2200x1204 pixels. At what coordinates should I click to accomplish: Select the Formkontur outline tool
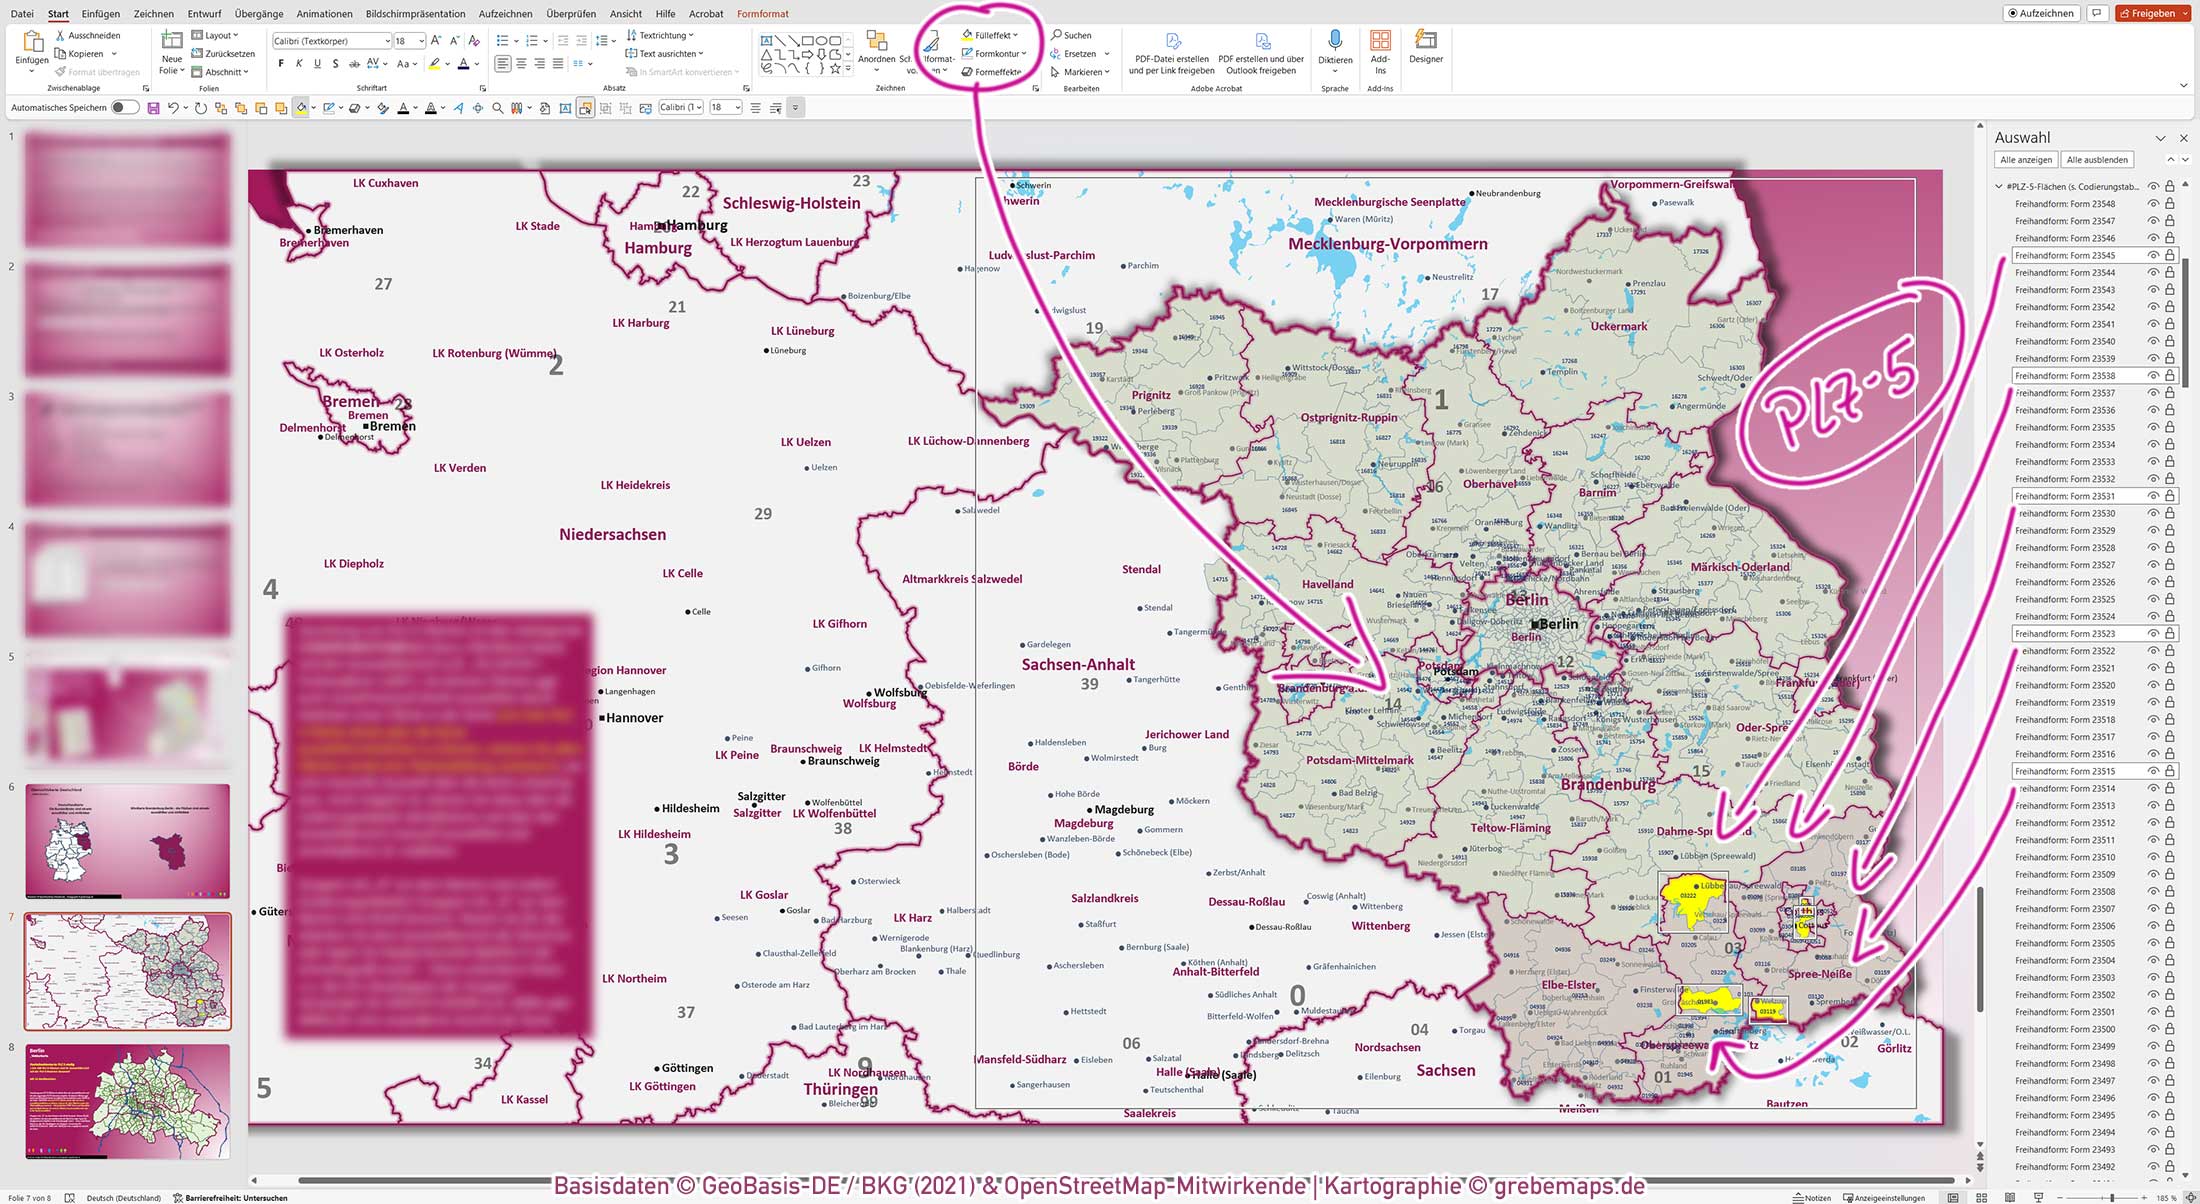coord(991,52)
